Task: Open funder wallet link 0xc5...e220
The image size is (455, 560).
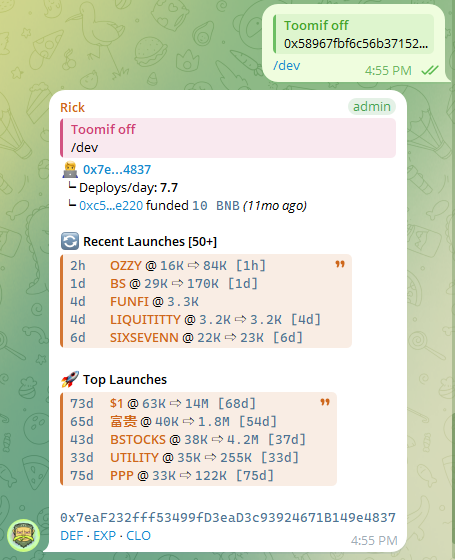Action: click(x=111, y=206)
